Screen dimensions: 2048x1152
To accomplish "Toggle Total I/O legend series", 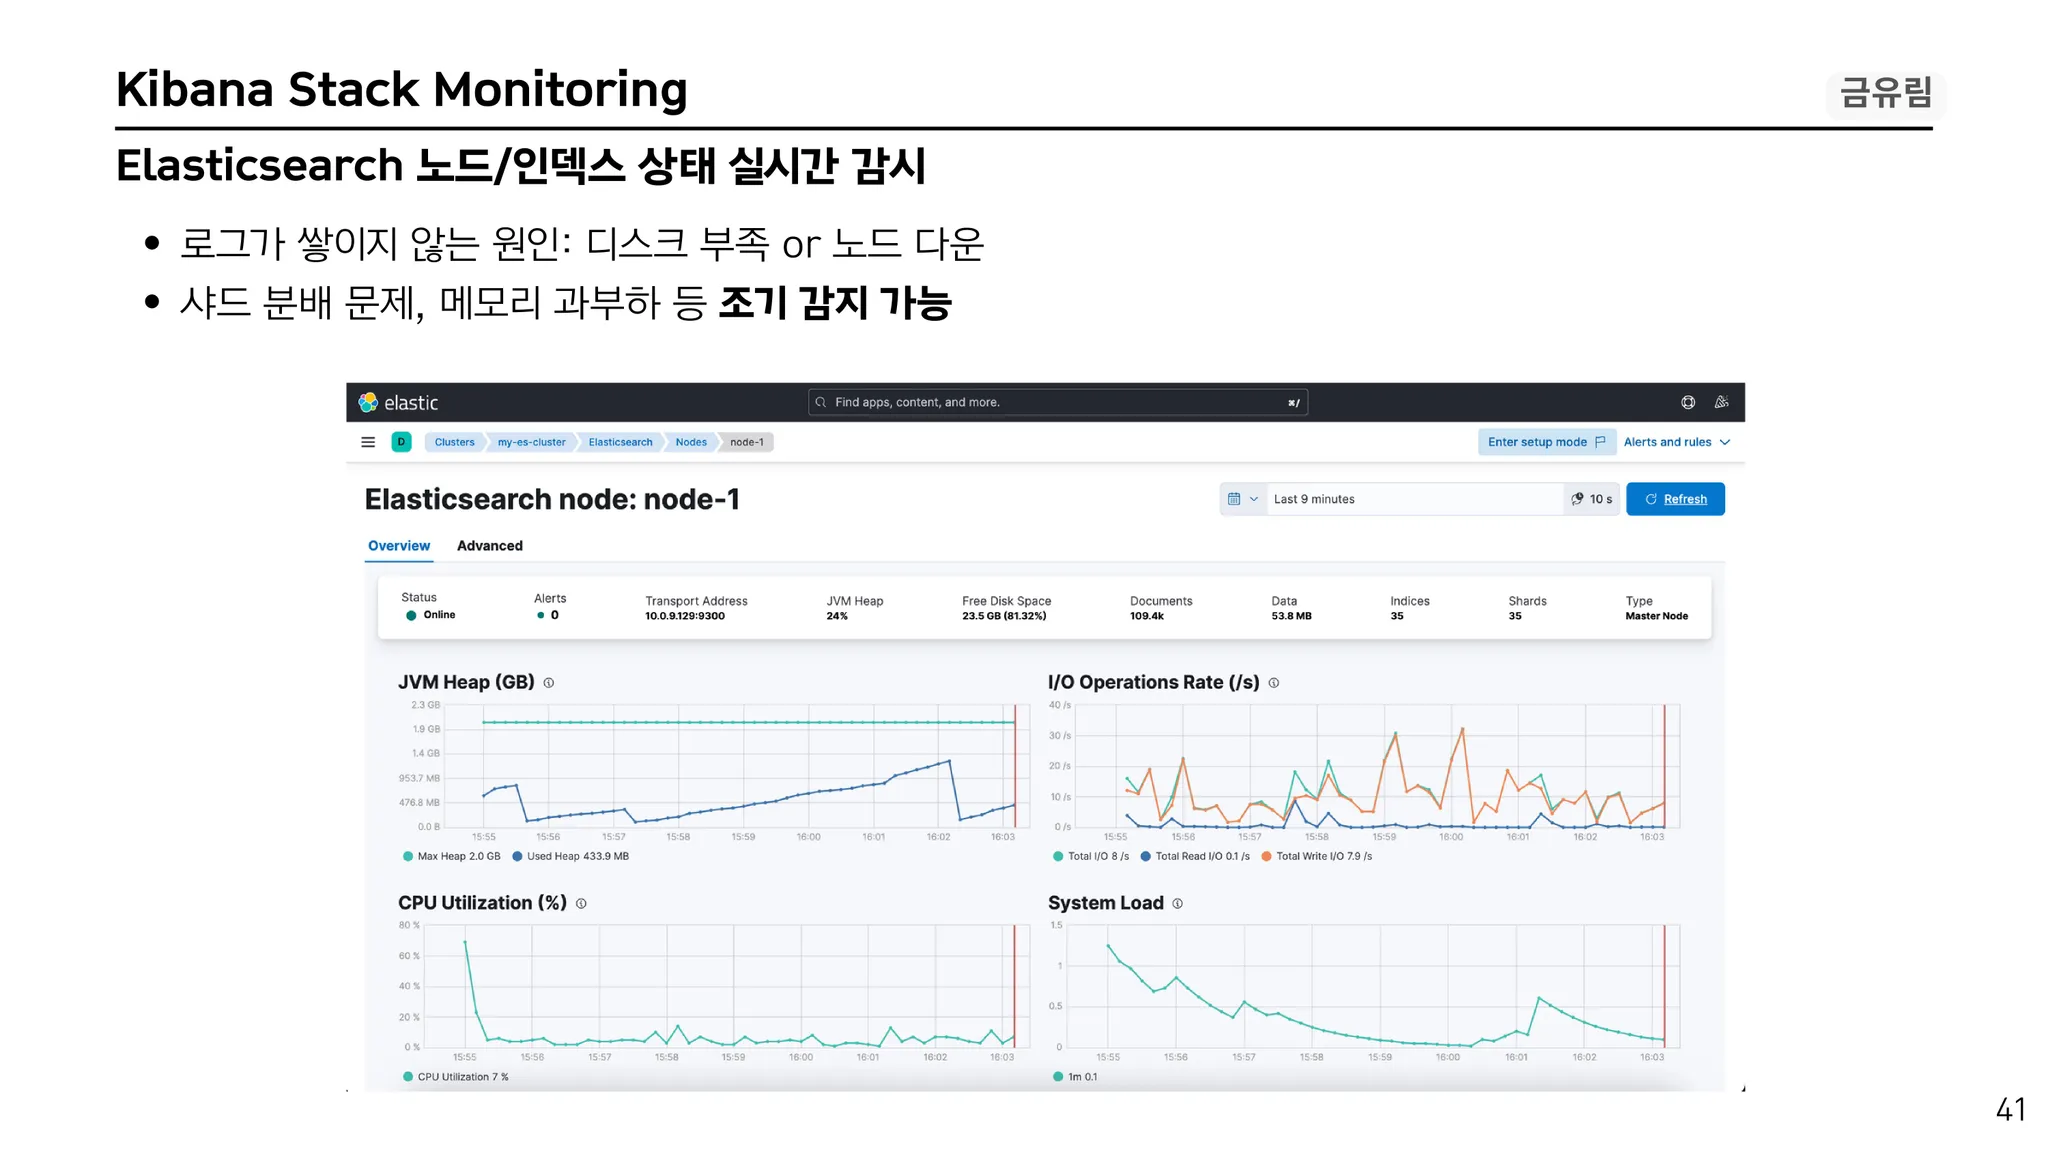I will [1091, 857].
